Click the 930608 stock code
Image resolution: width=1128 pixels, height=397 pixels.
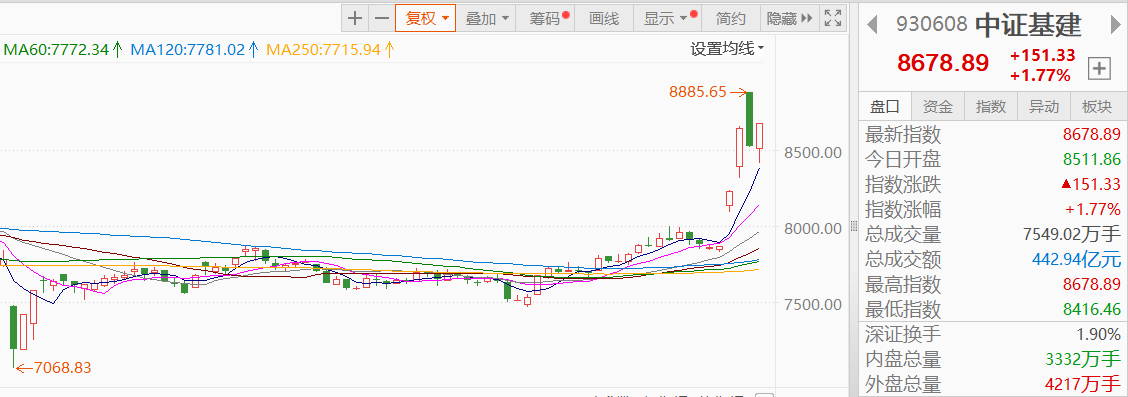pos(932,25)
